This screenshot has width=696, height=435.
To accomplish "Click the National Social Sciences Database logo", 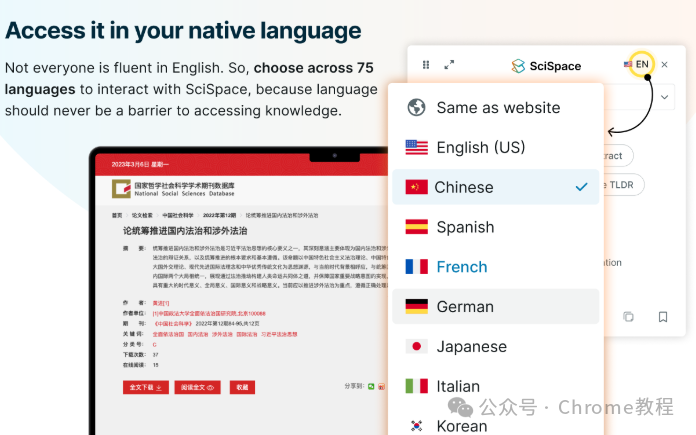I will point(121,189).
